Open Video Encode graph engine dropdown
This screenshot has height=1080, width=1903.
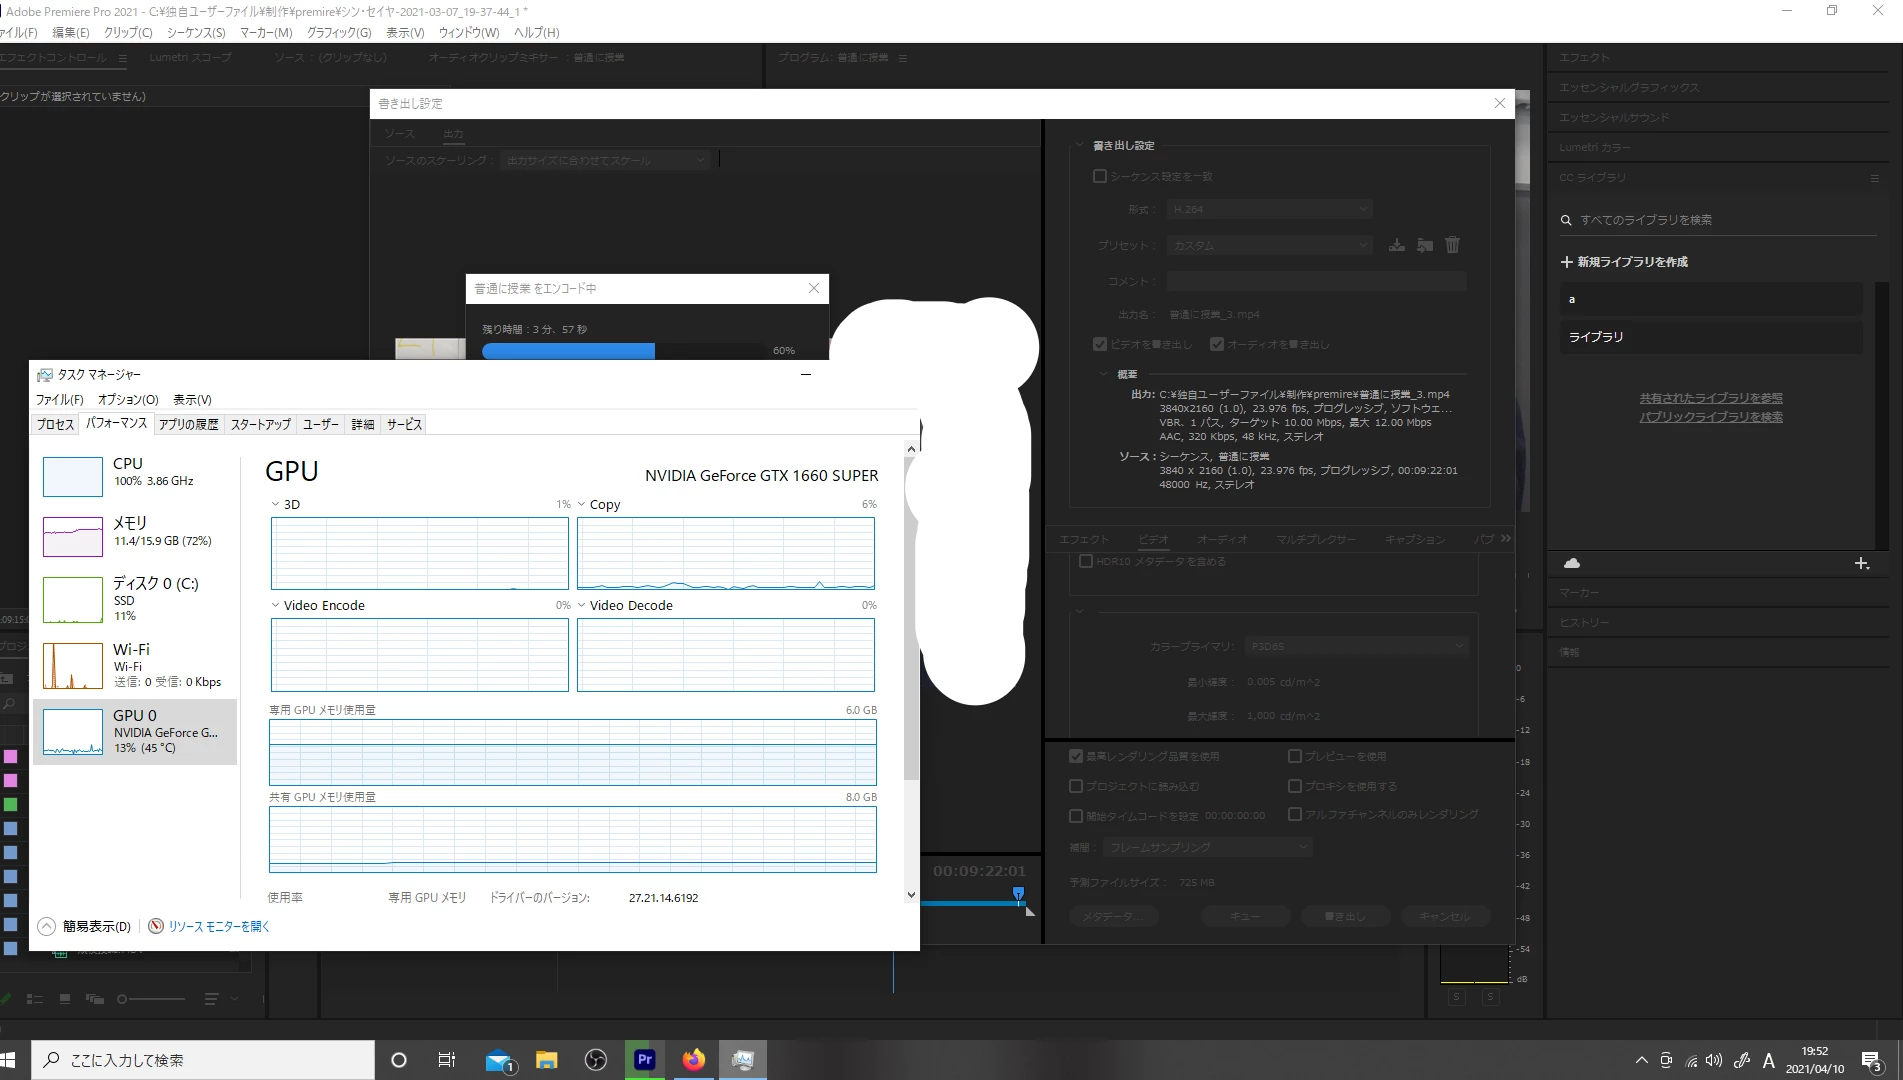click(x=276, y=605)
